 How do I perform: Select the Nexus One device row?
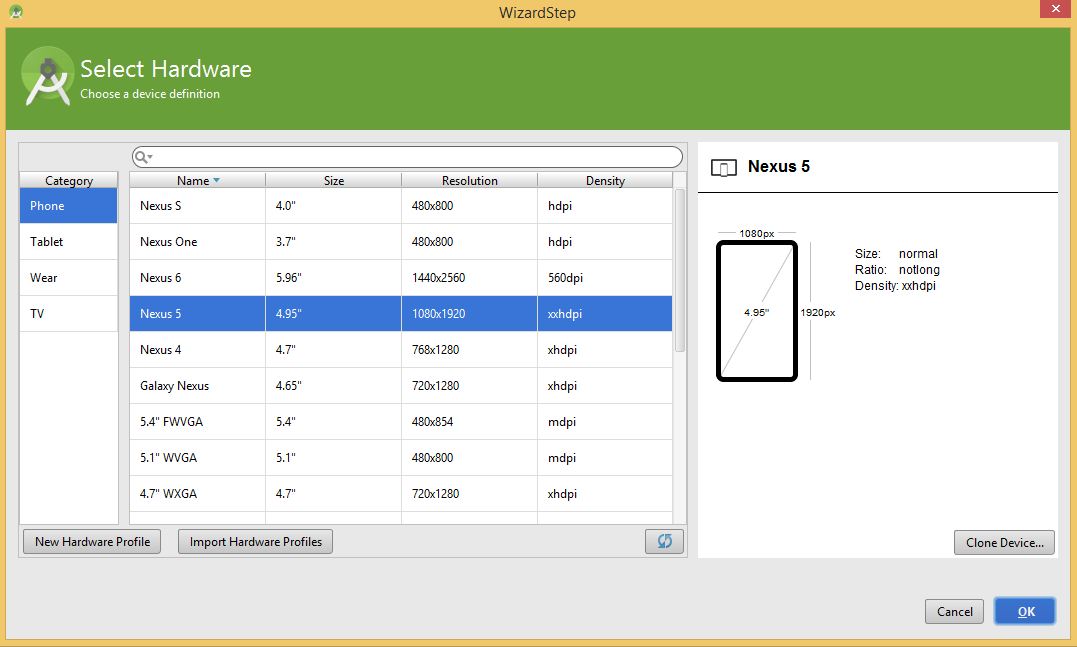(x=401, y=242)
